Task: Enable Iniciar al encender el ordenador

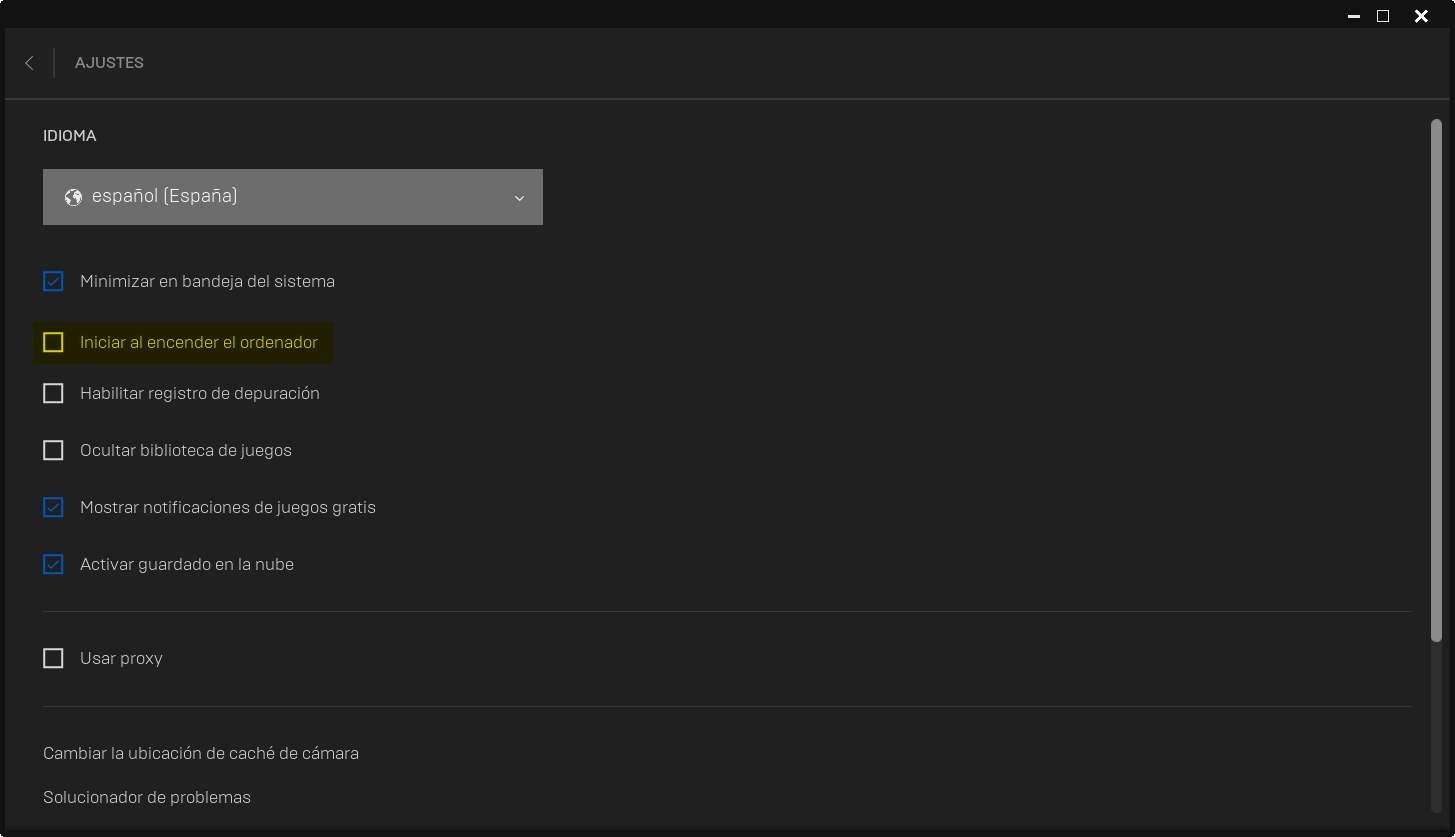Action: coord(53,343)
